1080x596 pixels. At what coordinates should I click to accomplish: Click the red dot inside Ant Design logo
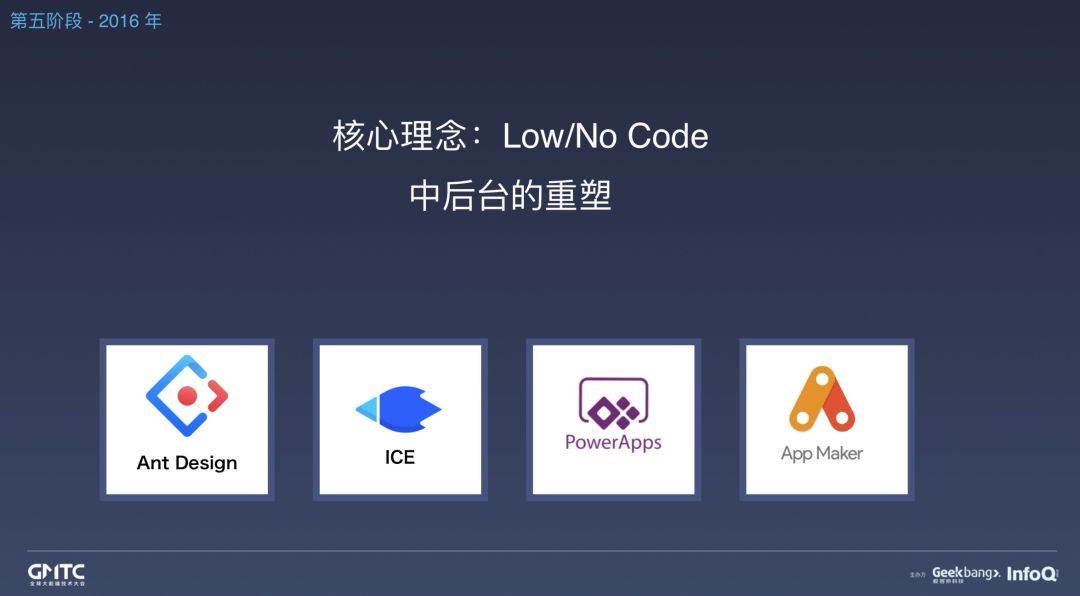pos(187,395)
